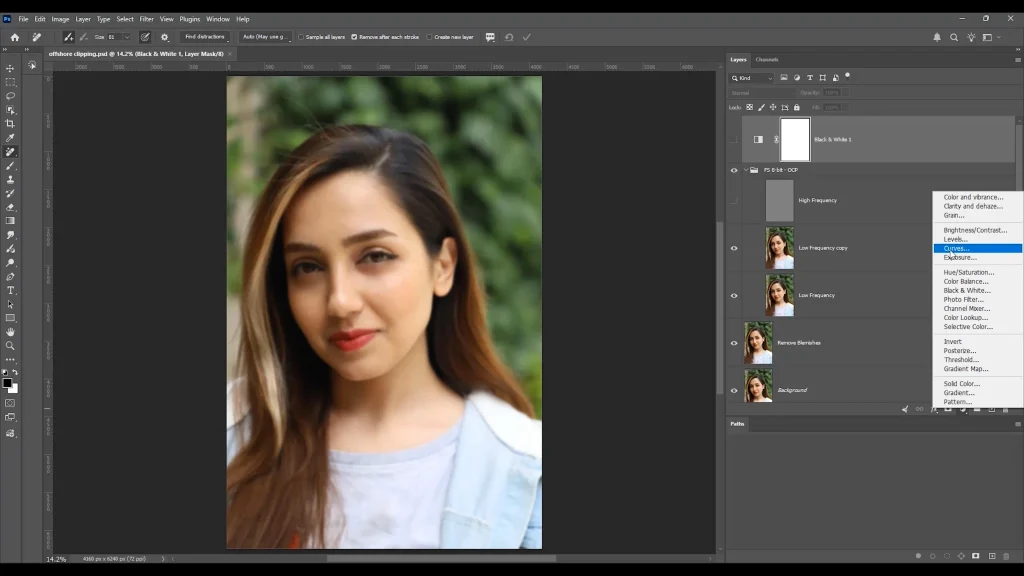The image size is (1024, 576).
Task: Choose Curves... from adjustment menu
Action: click(978, 248)
